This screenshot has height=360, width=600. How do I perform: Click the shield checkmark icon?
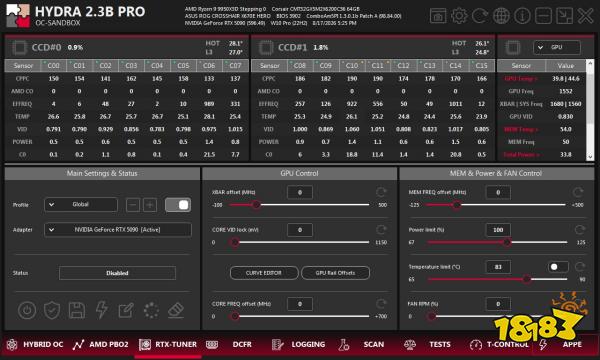52,310
